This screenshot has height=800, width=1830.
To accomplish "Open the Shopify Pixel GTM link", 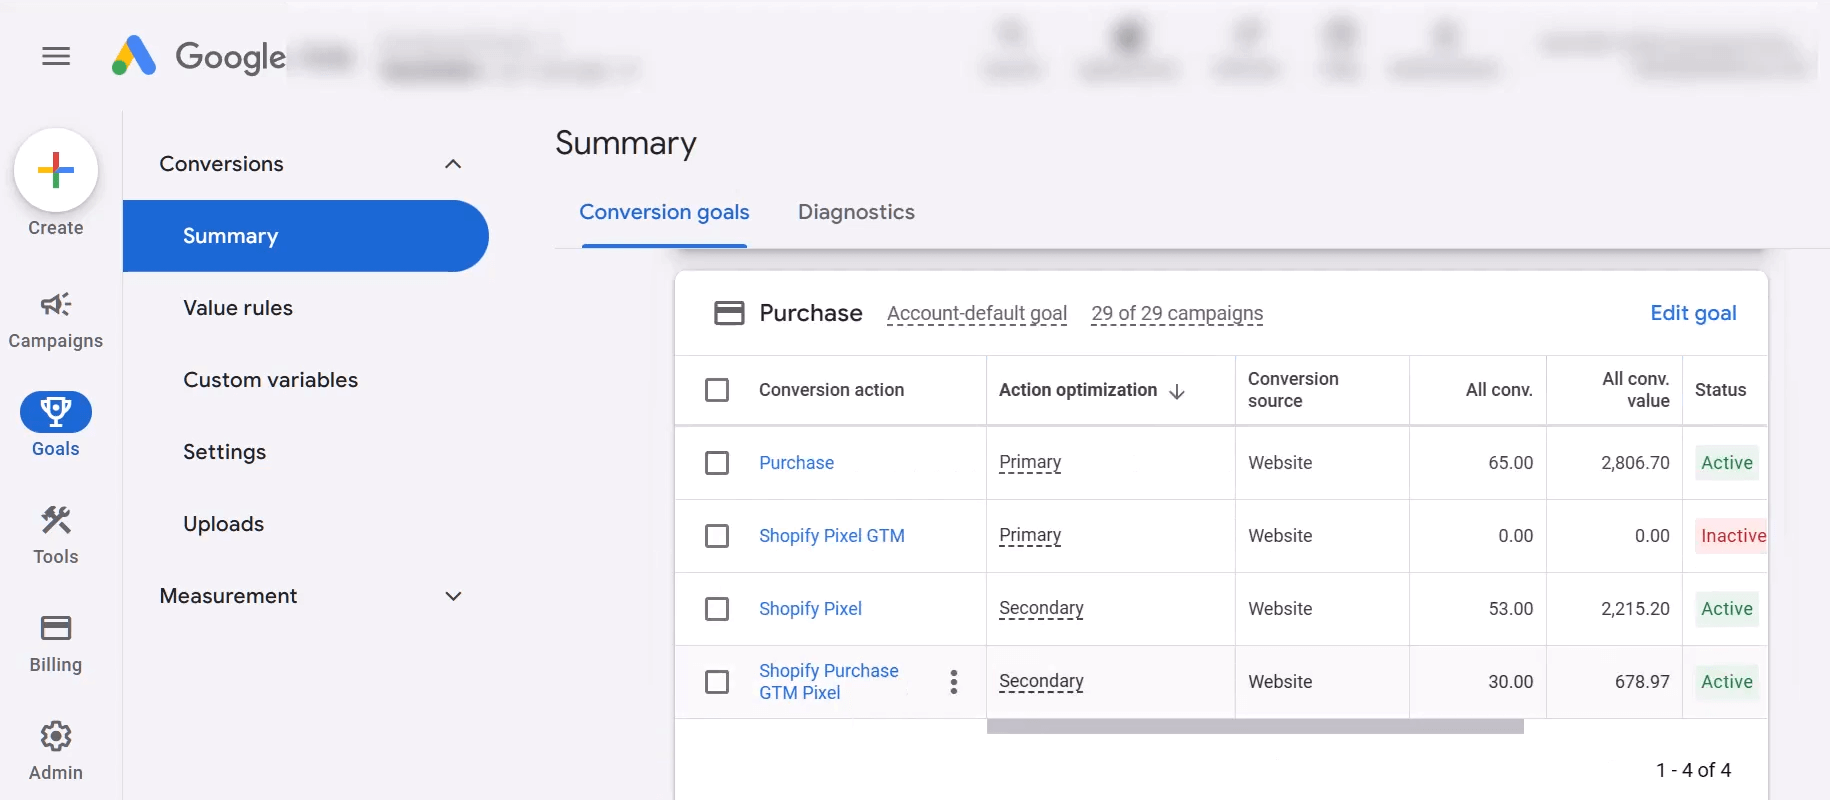I will (831, 536).
